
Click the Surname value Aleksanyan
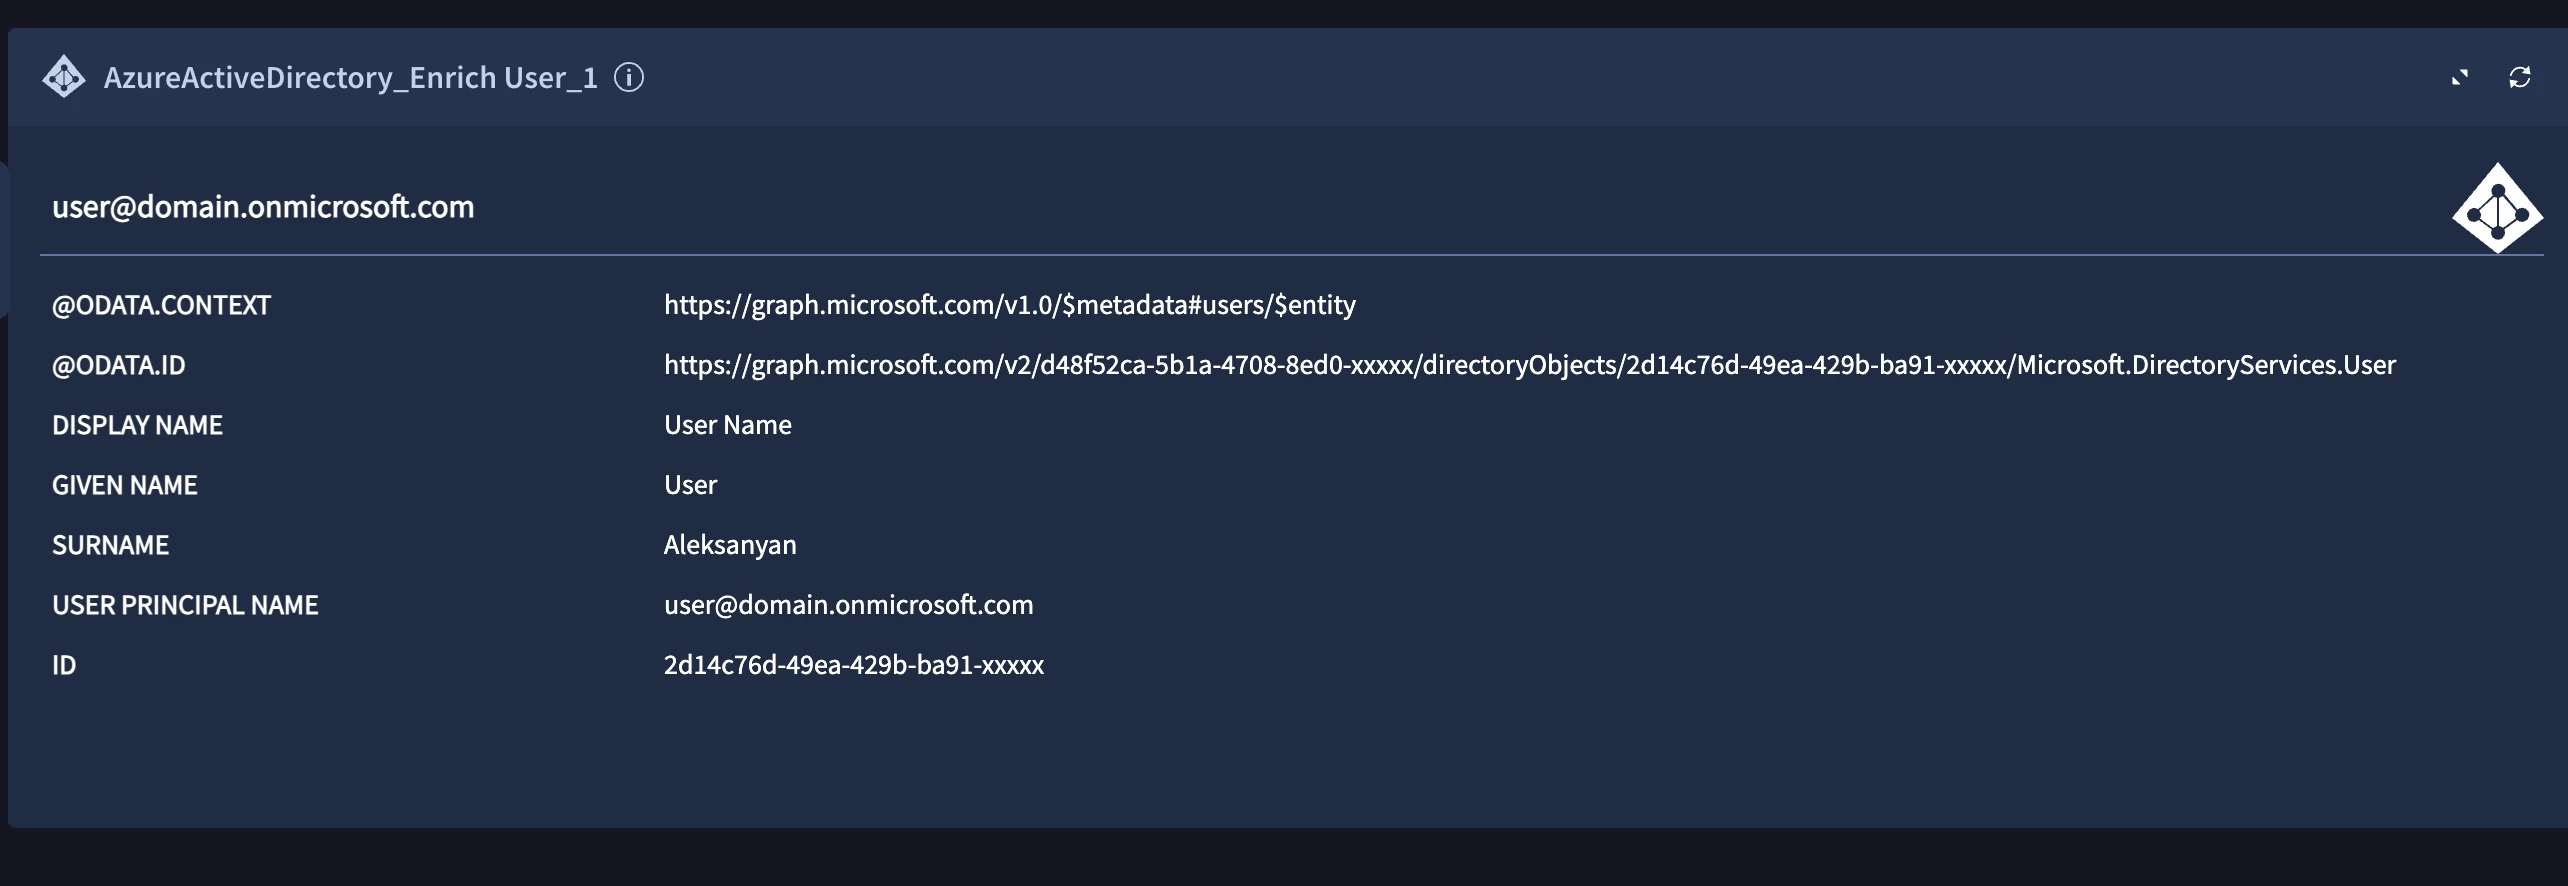[730, 545]
